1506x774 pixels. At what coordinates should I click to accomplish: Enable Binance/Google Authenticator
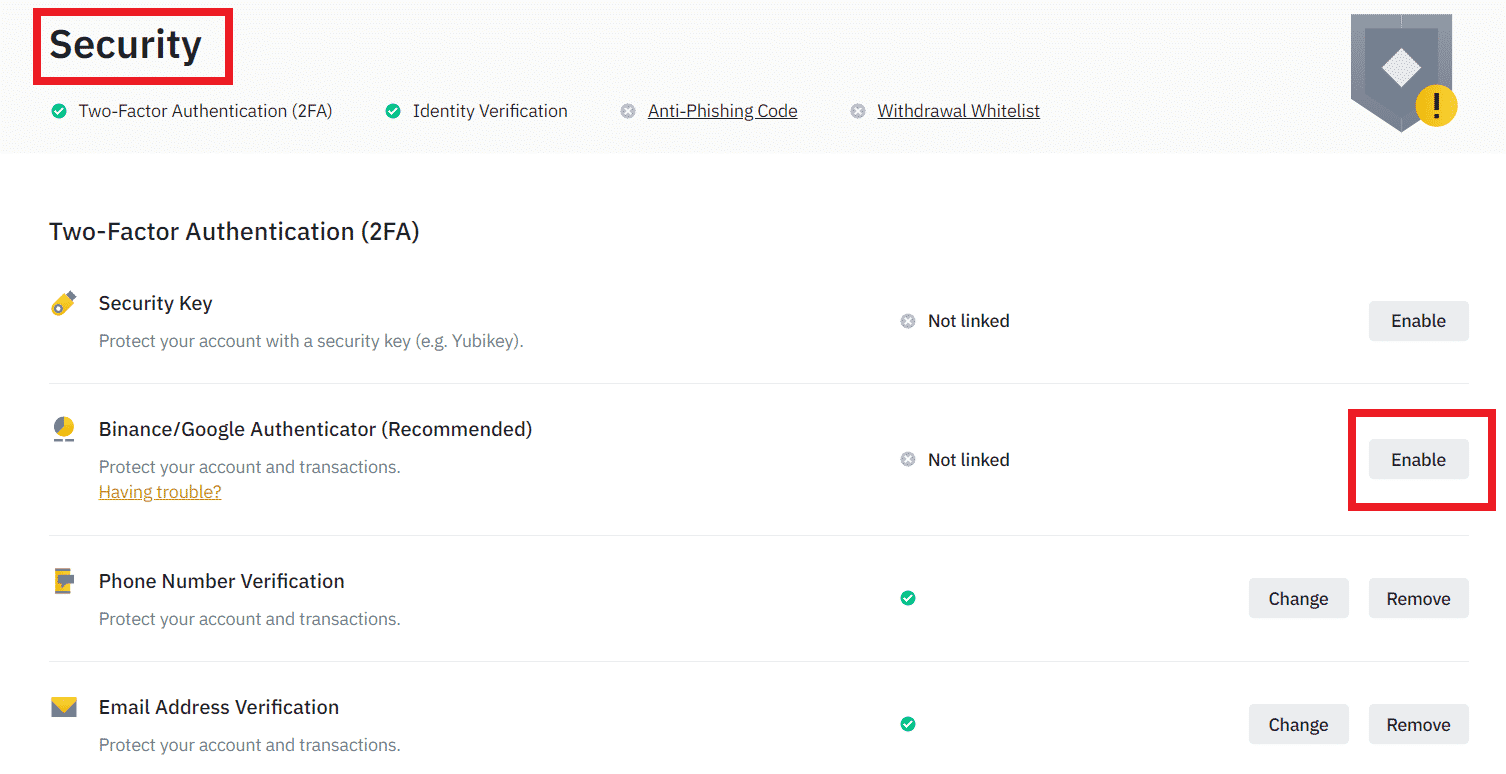coord(1418,460)
